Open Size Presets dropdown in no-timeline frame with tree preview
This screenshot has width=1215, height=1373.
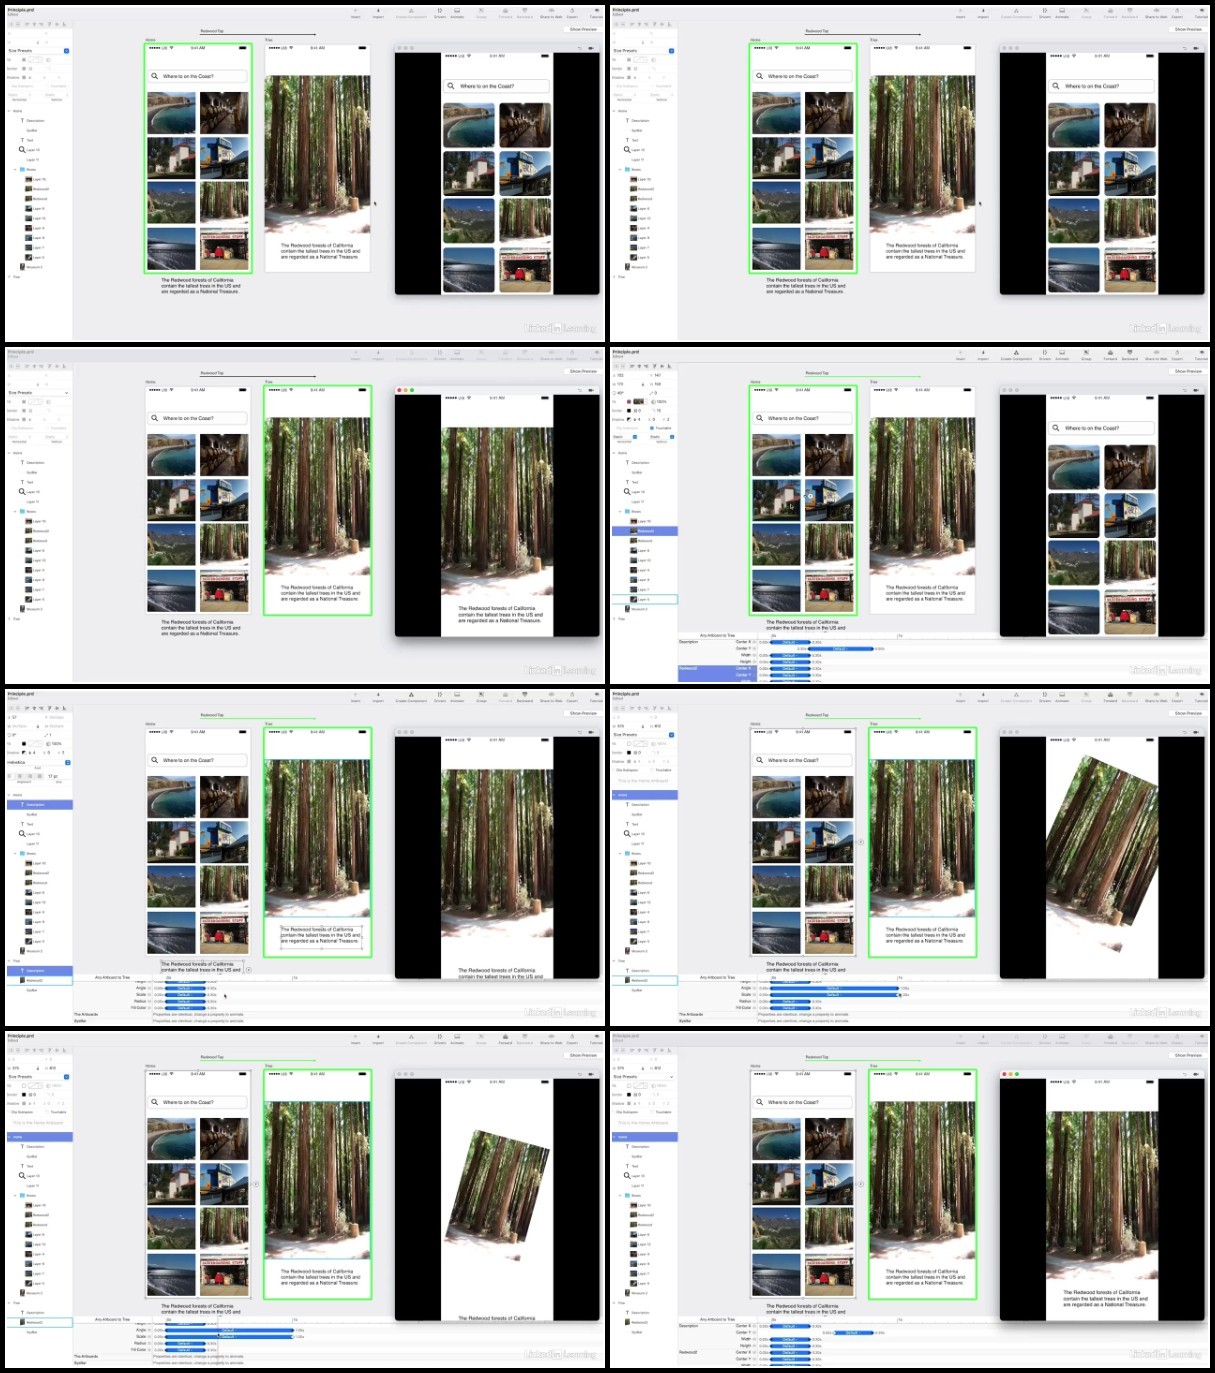[x=36, y=392]
